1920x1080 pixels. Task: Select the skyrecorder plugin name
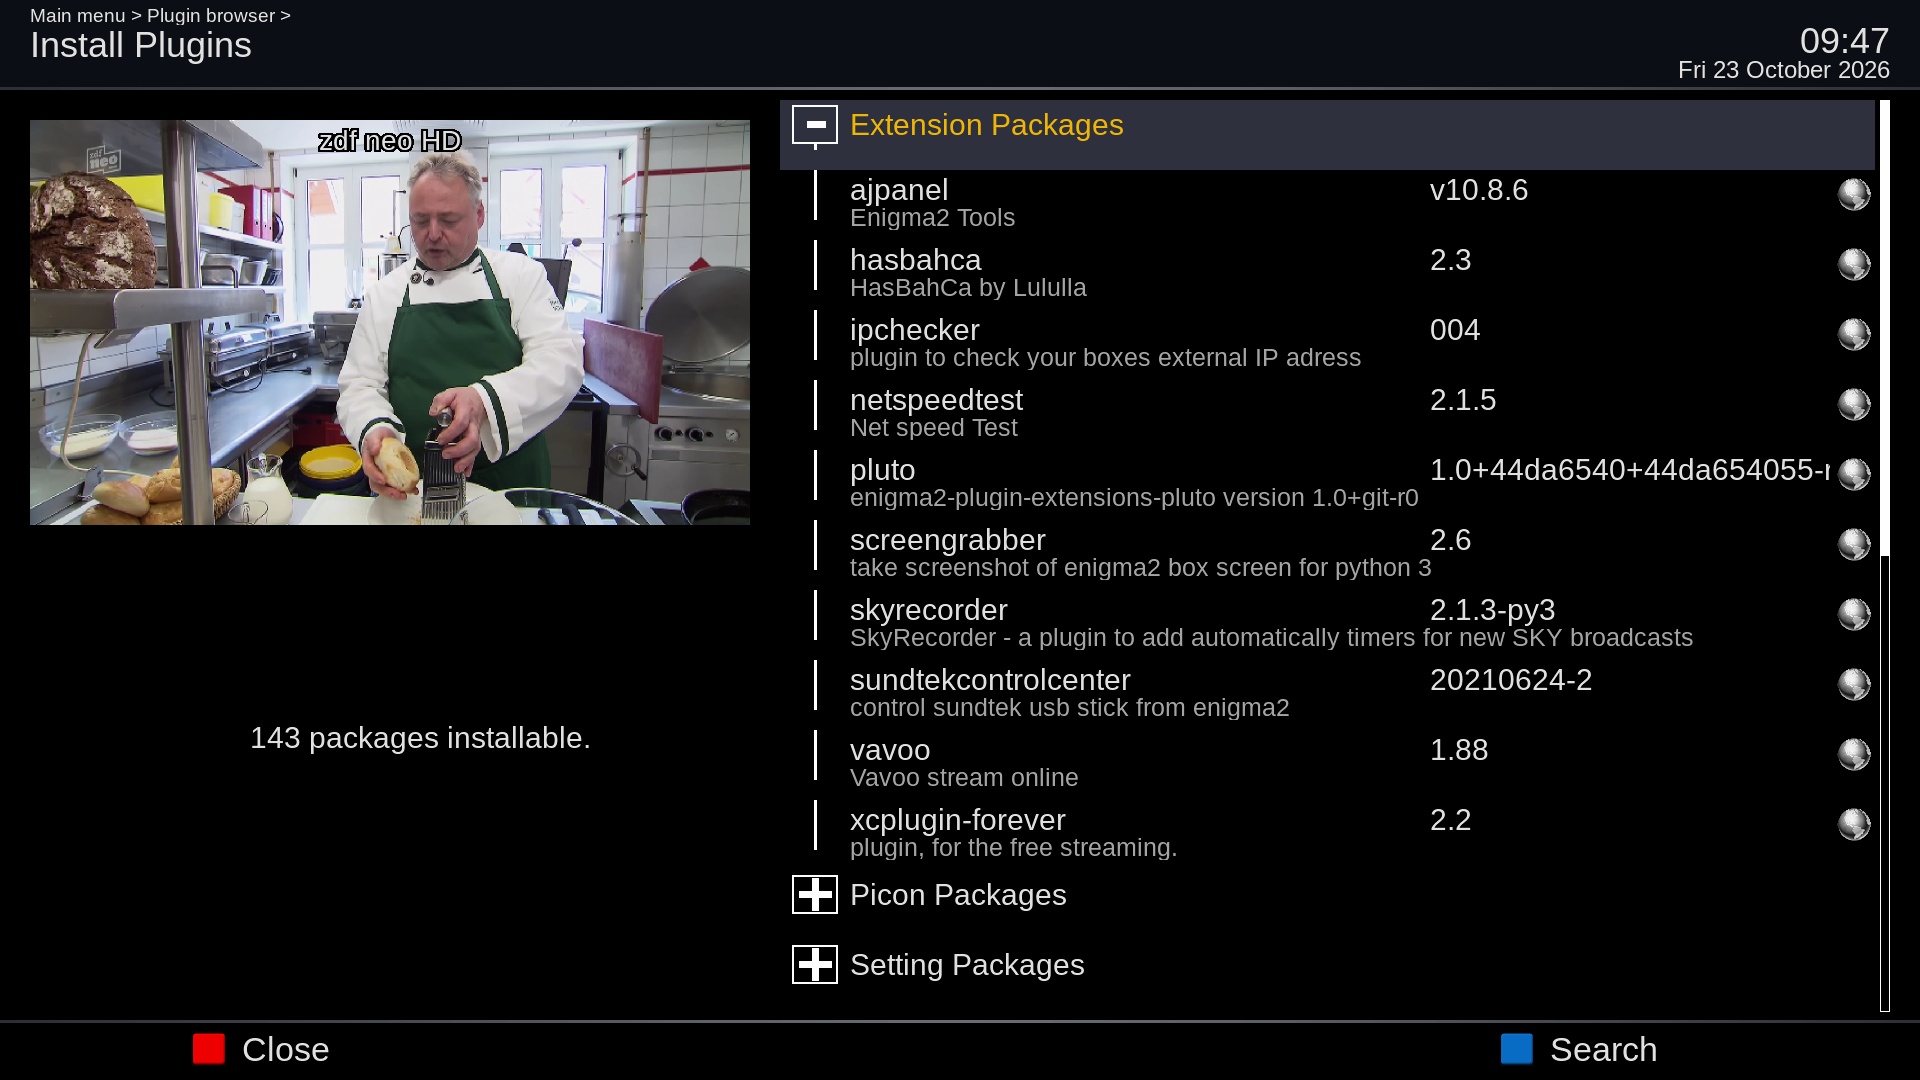click(x=928, y=610)
